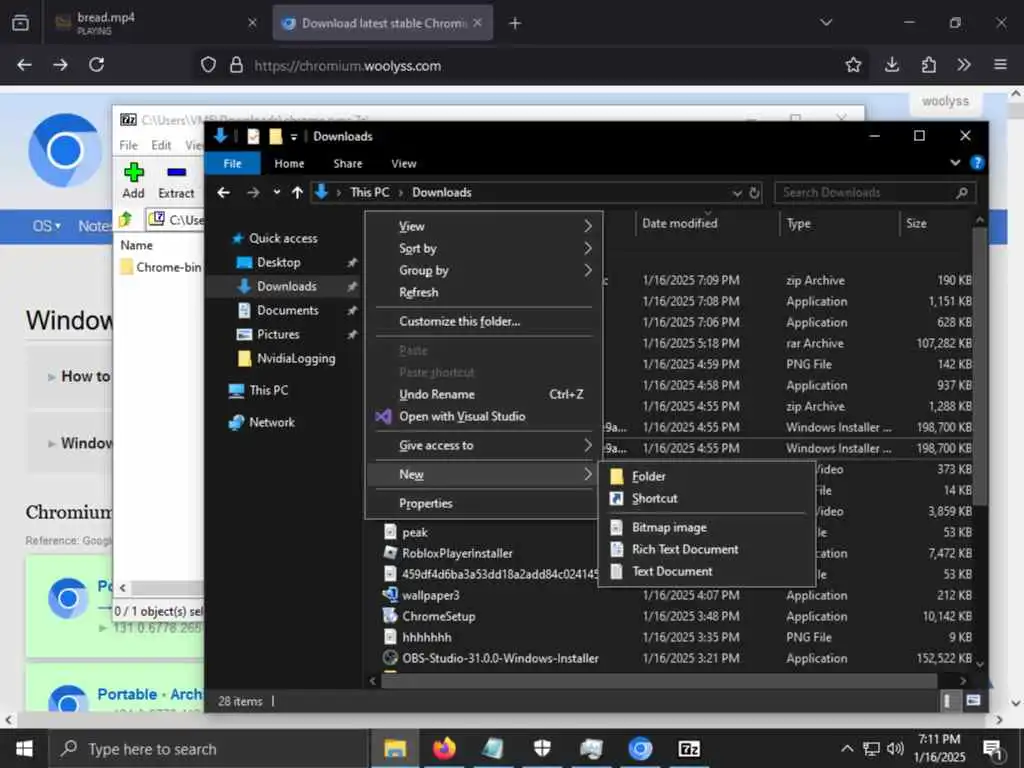Refresh the Downloads address bar

tap(754, 193)
